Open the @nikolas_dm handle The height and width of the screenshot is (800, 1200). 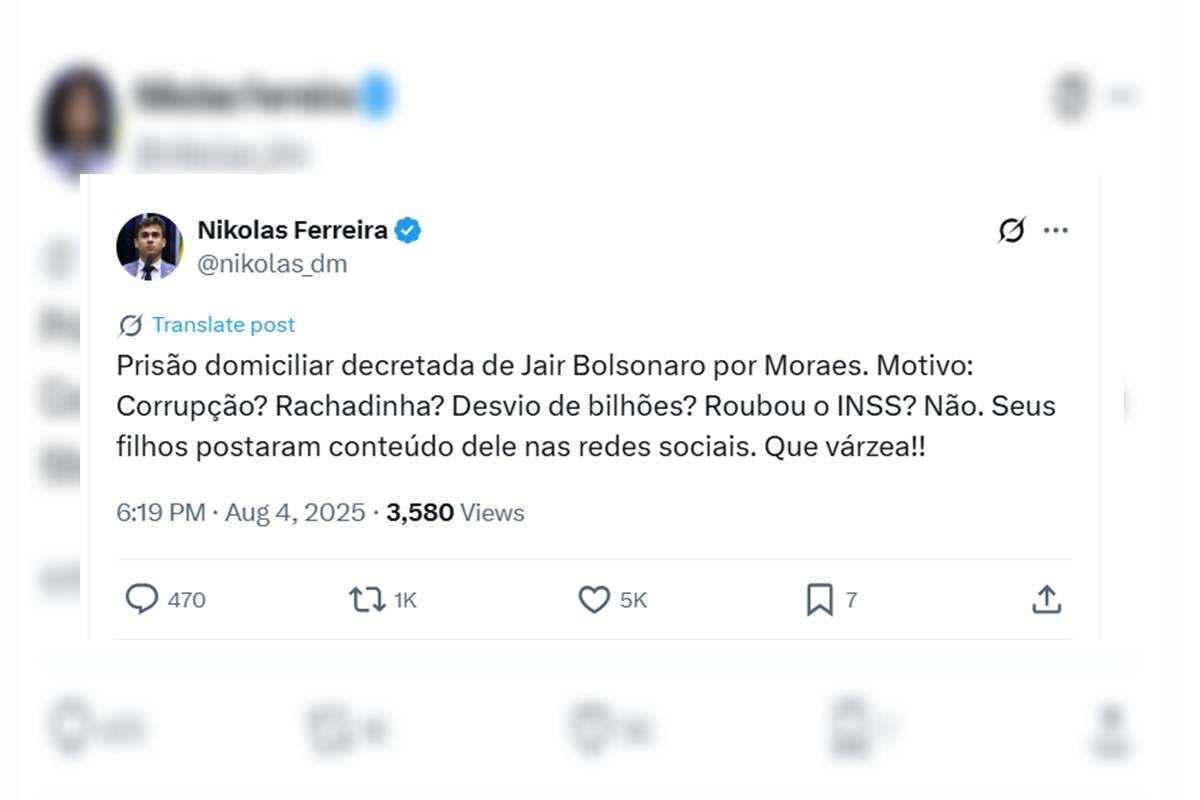pyautogui.click(x=272, y=265)
